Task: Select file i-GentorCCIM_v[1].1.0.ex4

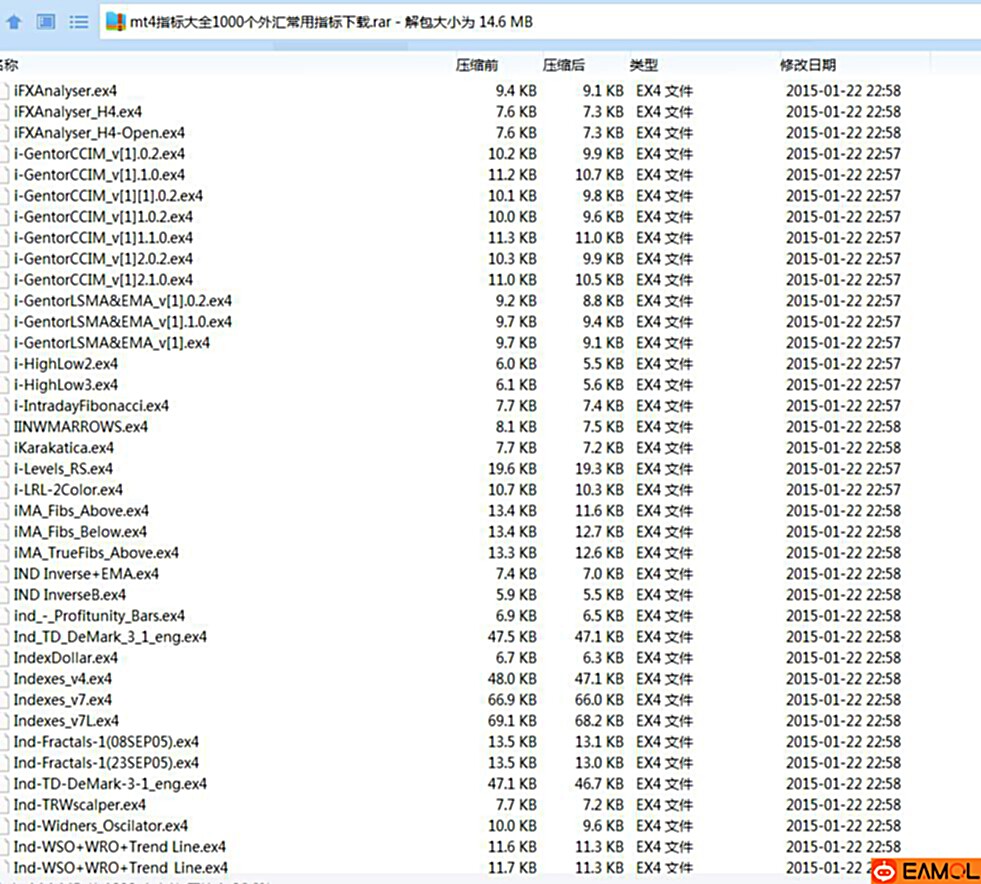Action: click(x=99, y=175)
